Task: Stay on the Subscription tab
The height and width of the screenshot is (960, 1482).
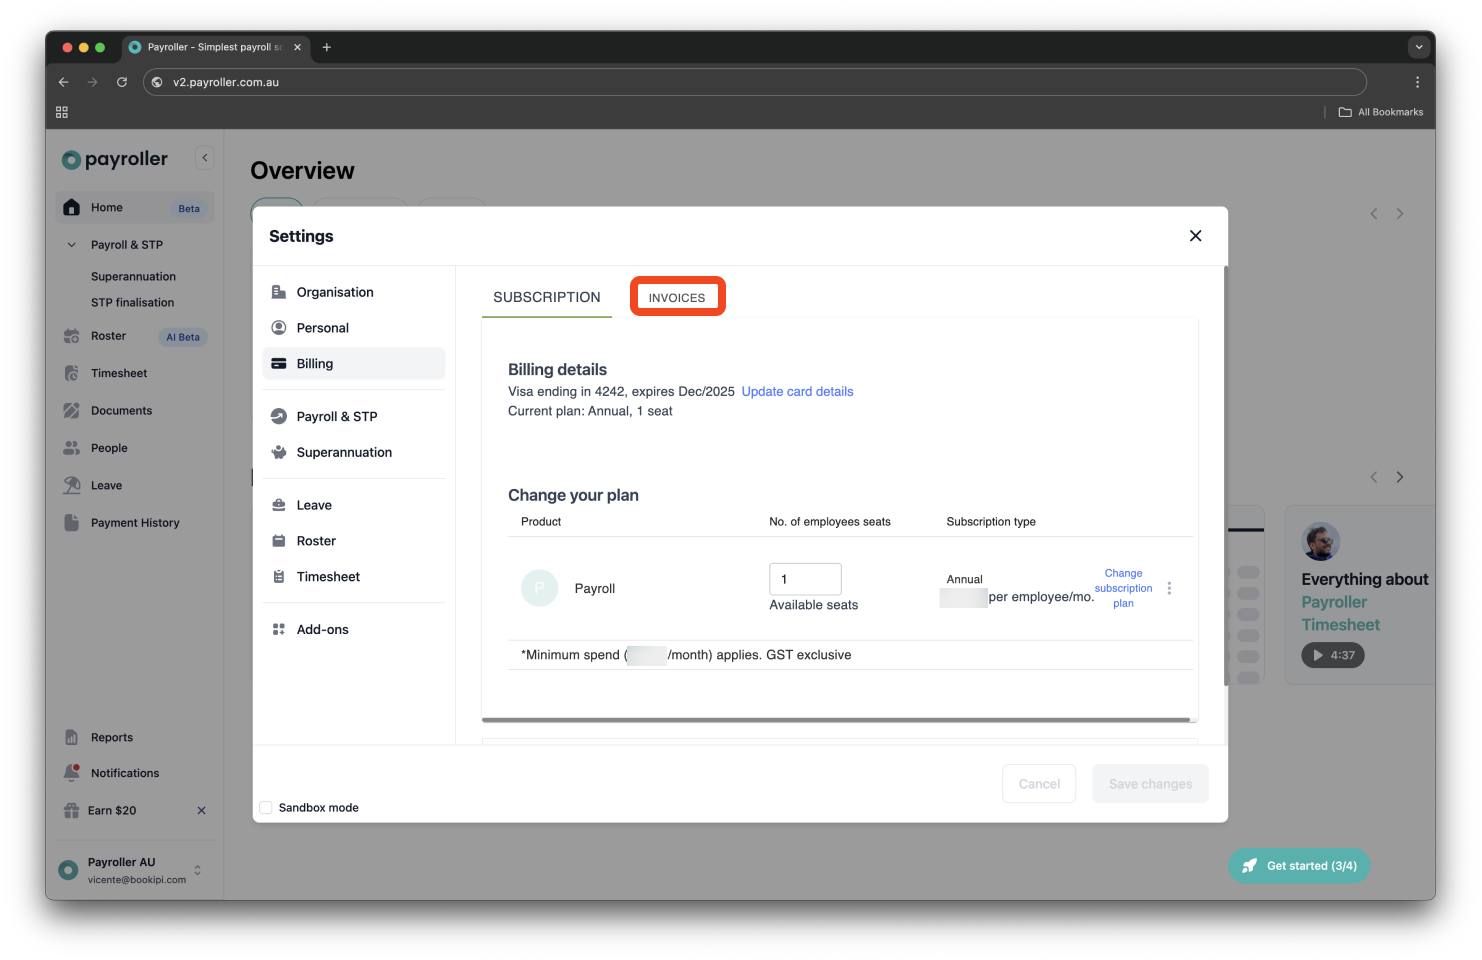Action: [x=546, y=296]
